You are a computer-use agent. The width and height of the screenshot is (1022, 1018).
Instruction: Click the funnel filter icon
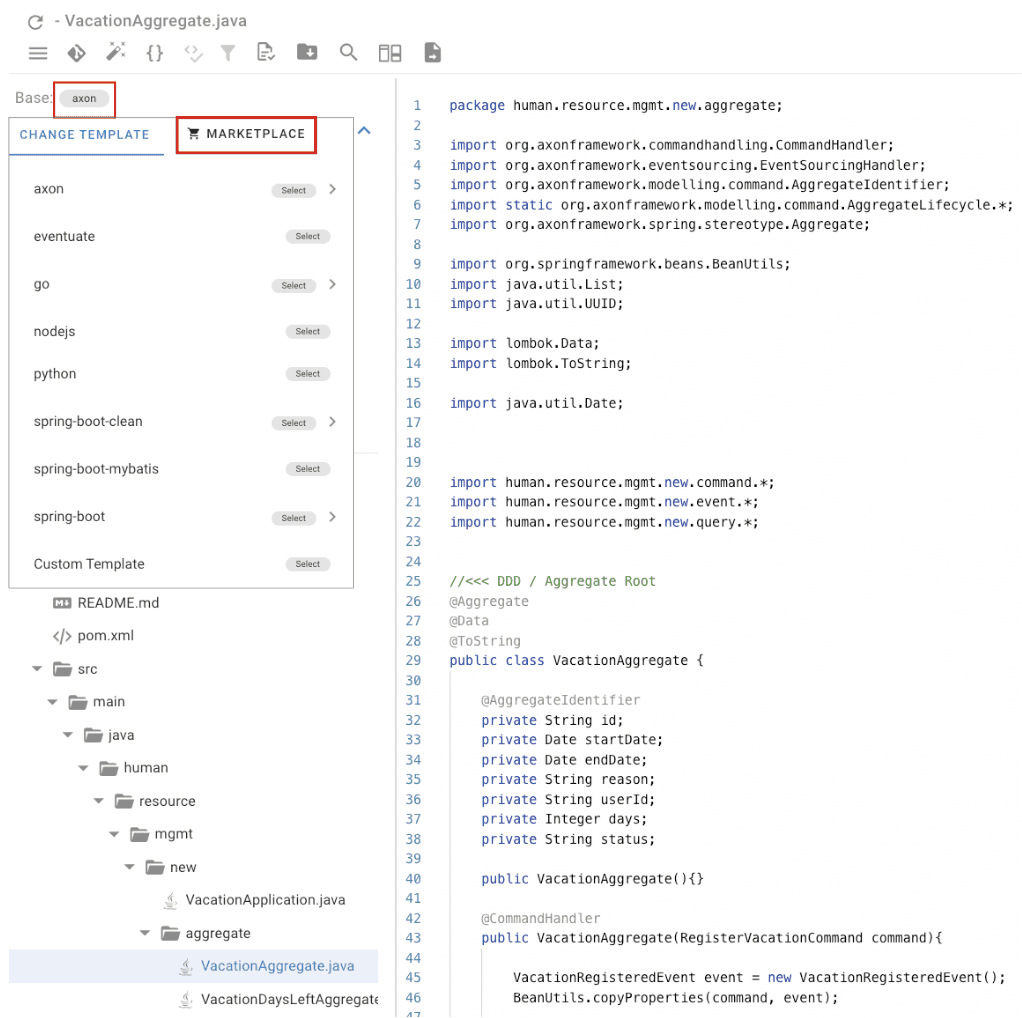click(229, 53)
